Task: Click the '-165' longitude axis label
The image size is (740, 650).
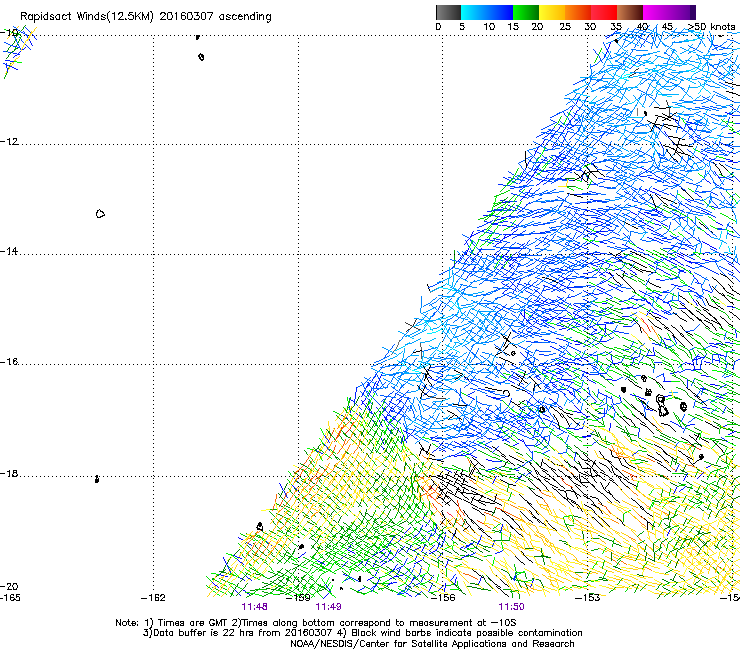Action: [10, 598]
